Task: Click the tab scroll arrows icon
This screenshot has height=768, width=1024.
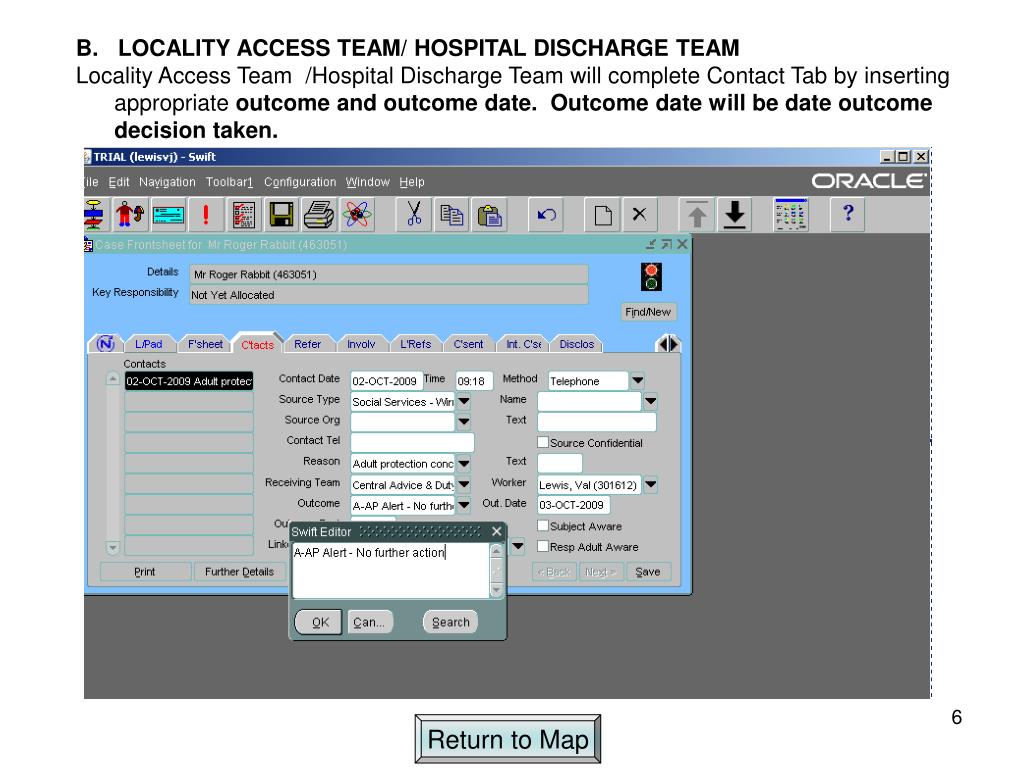Action: (x=667, y=344)
